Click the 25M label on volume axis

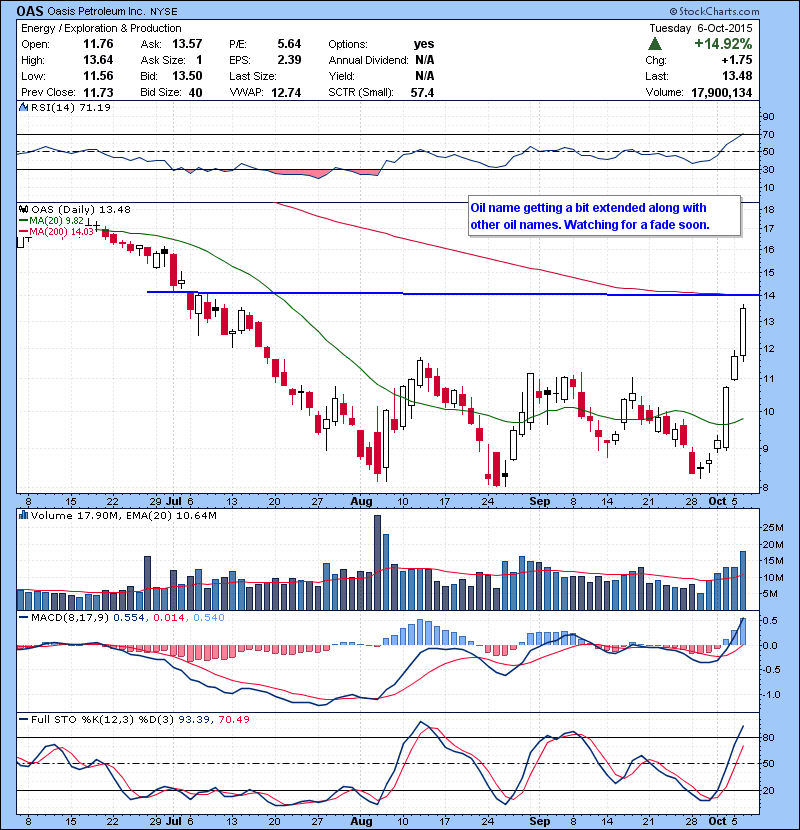tap(772, 527)
